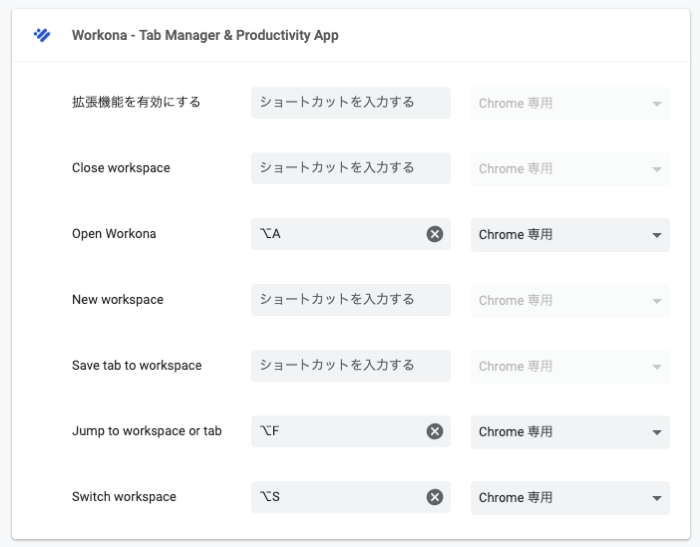
Task: Click shortcut field for 拡張機能を有効にする
Action: pyautogui.click(x=350, y=103)
